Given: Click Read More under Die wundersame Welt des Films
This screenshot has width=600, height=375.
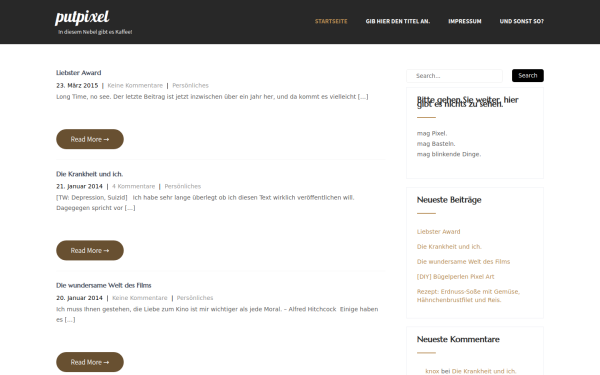Looking at the screenshot, I should [90, 362].
